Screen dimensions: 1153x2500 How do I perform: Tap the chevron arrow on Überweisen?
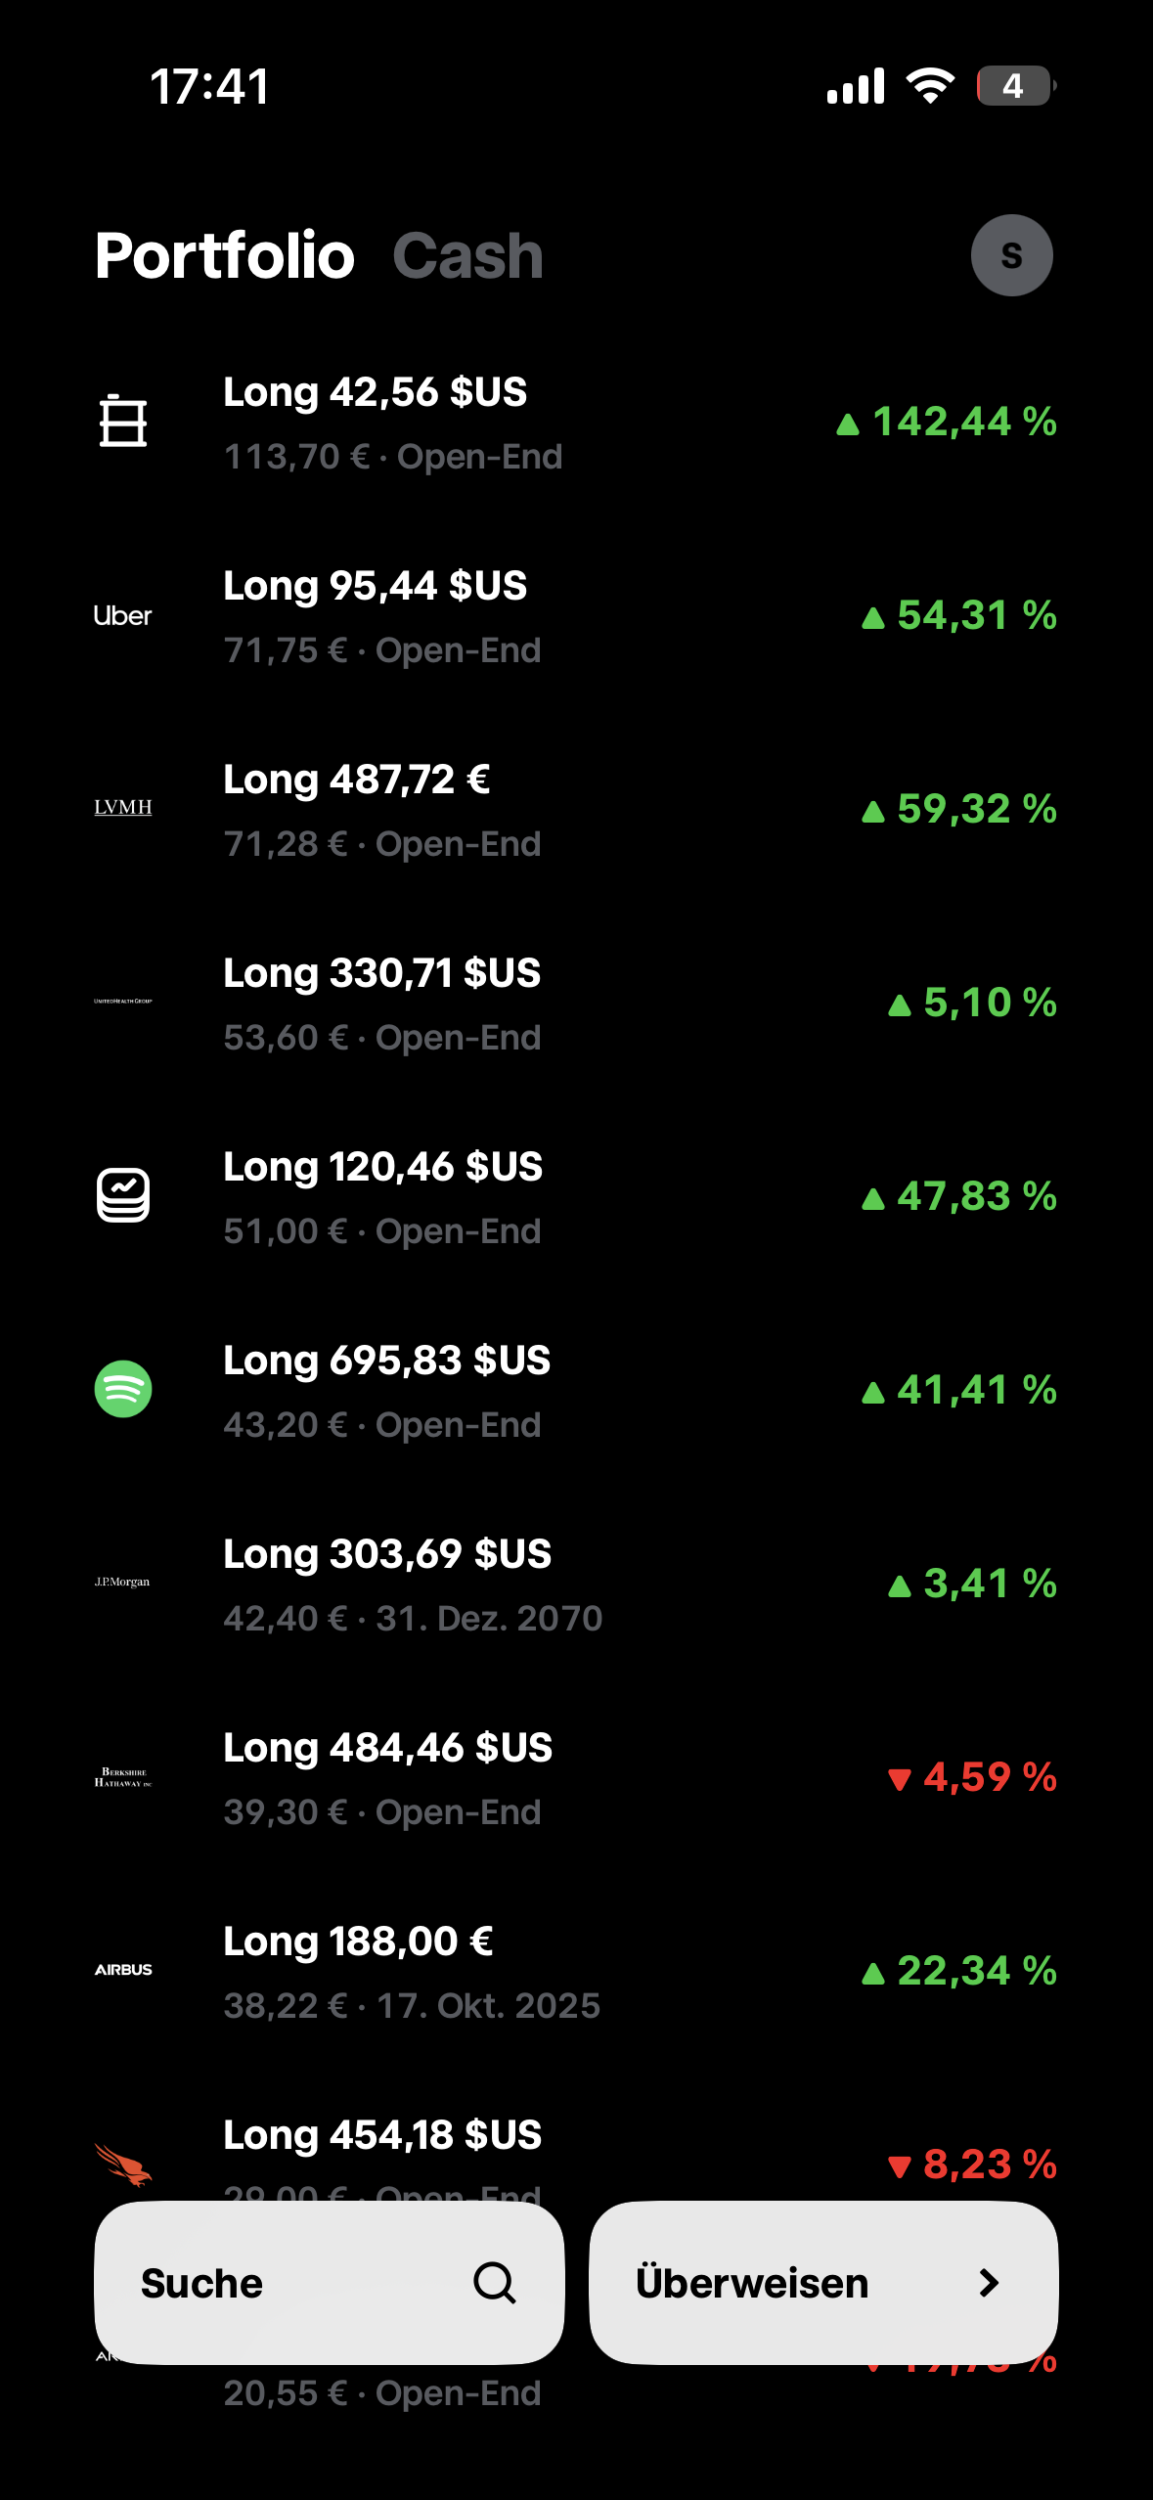pyautogui.click(x=989, y=2283)
